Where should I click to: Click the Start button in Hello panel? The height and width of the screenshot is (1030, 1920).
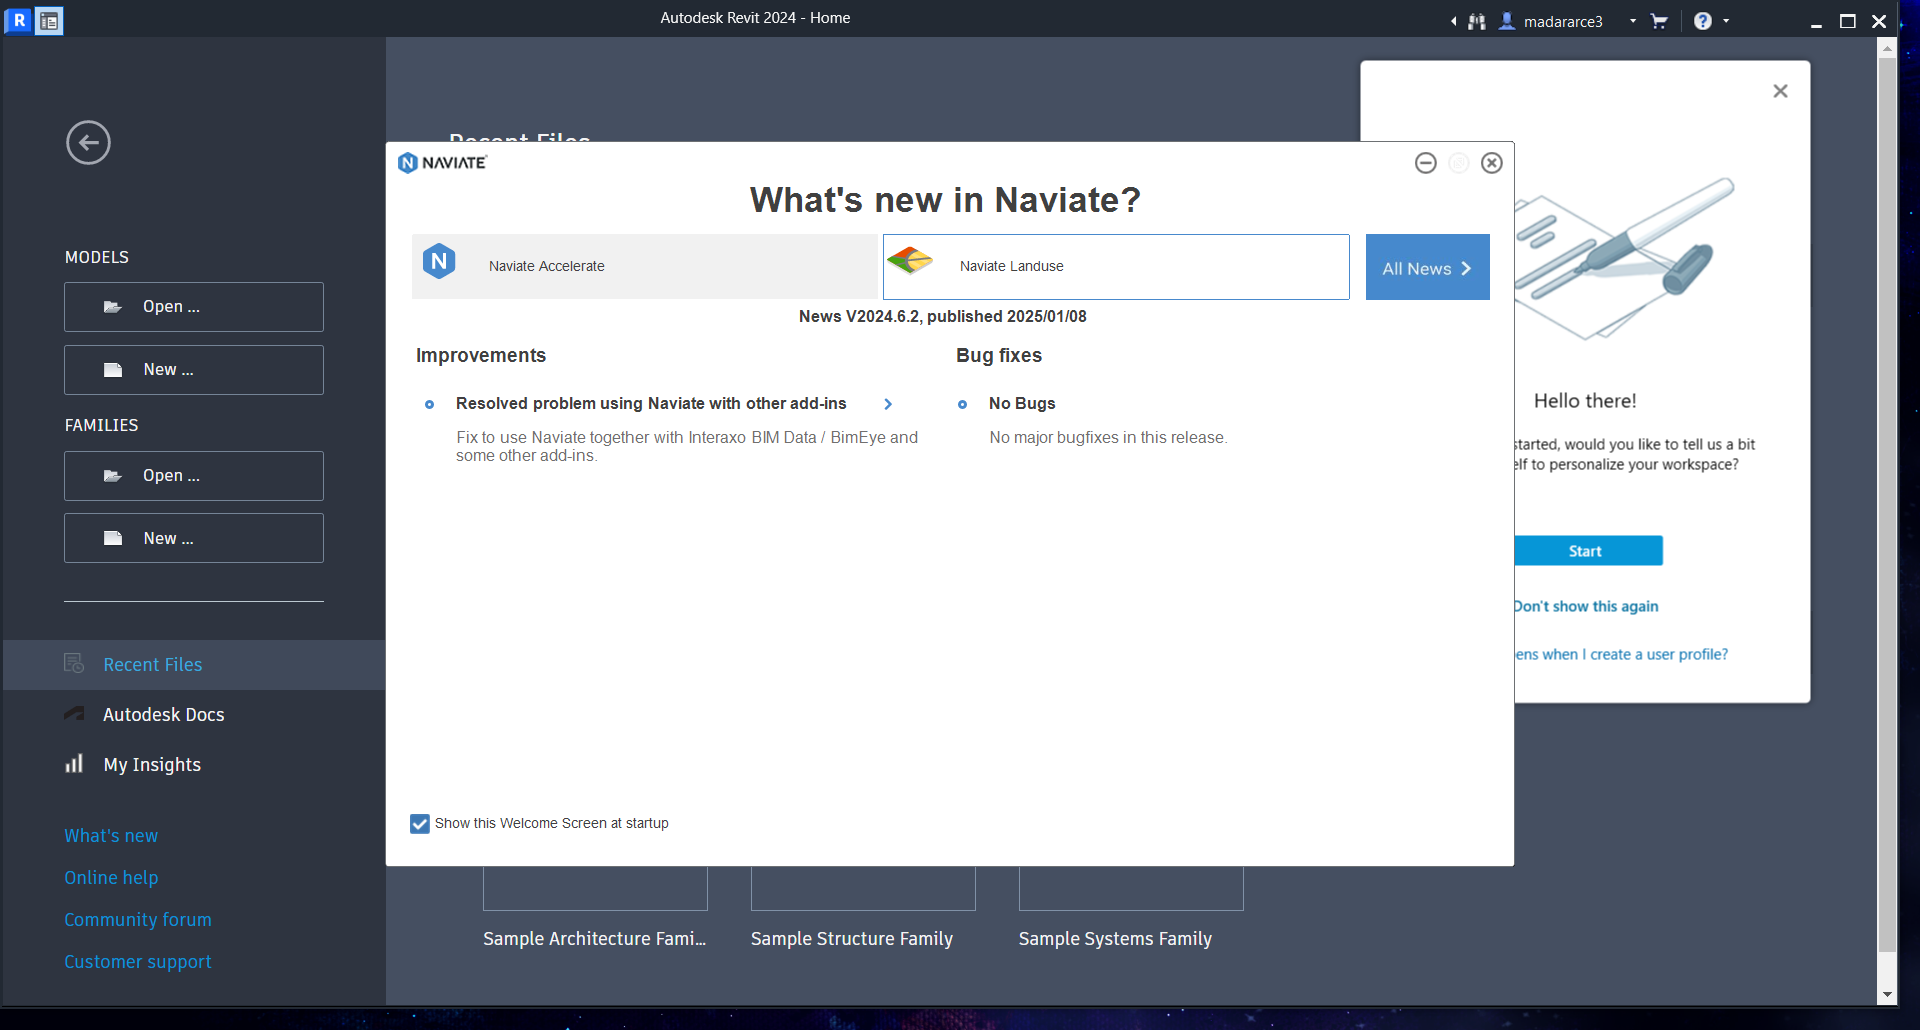[x=1586, y=551]
